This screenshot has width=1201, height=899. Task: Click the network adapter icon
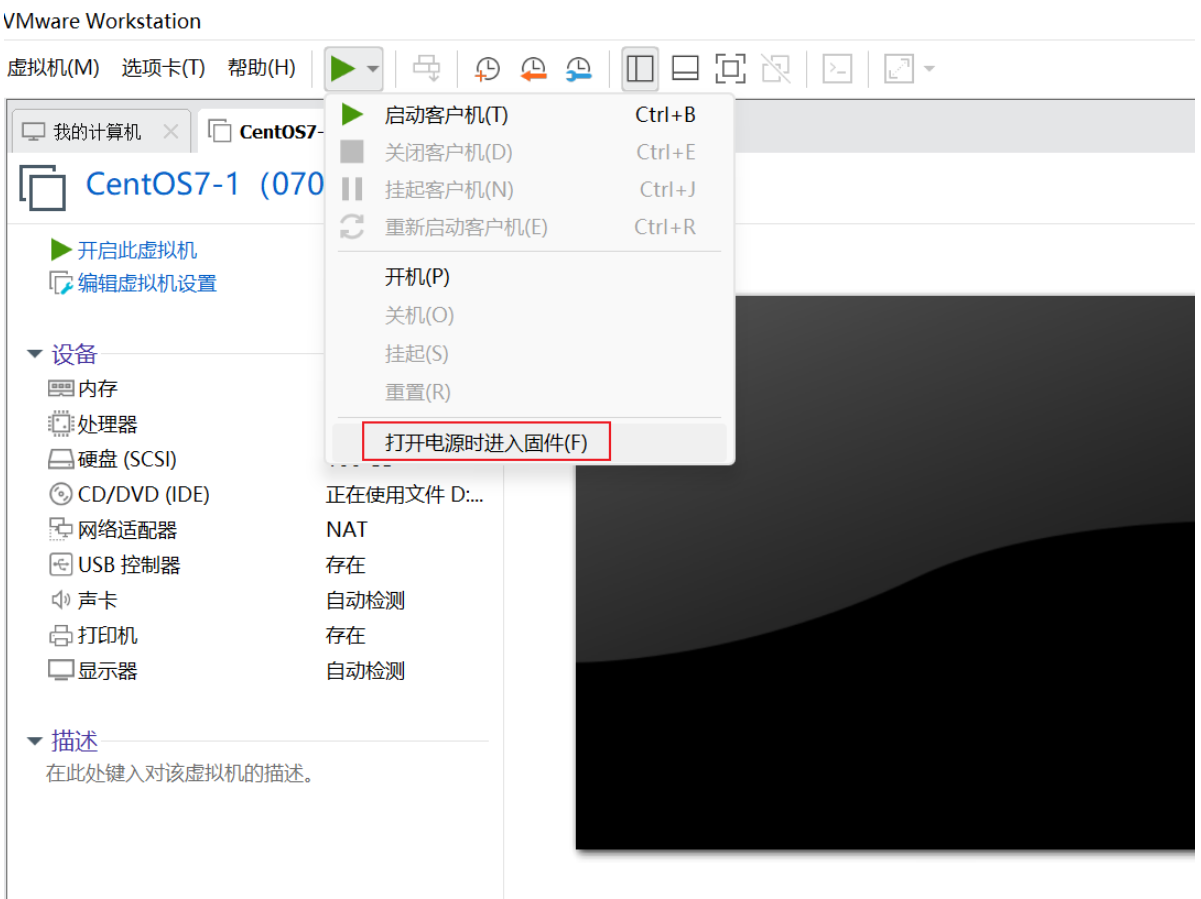(61, 530)
